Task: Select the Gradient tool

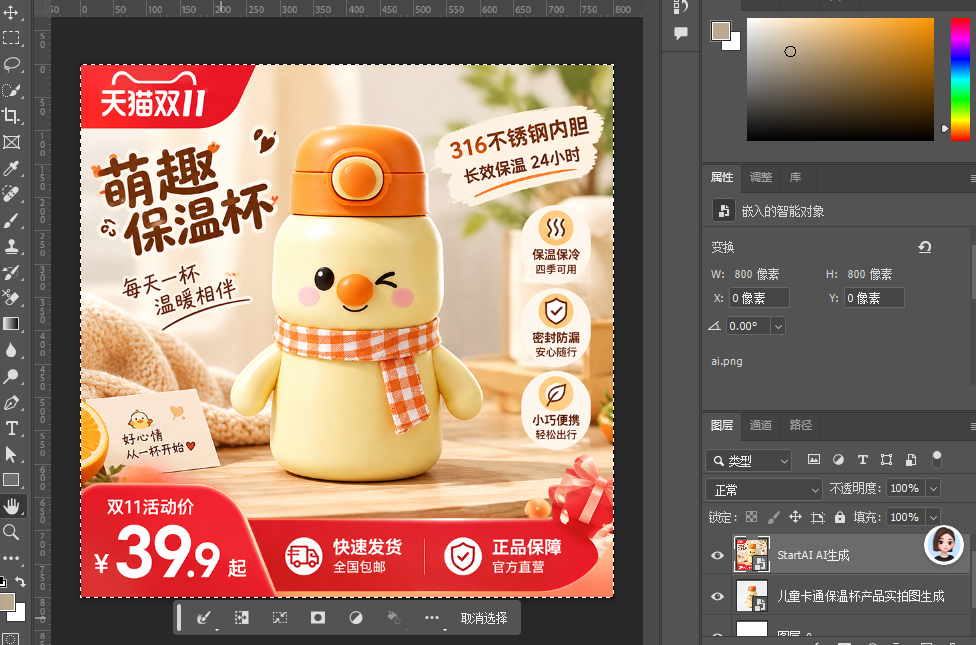Action: (x=11, y=324)
